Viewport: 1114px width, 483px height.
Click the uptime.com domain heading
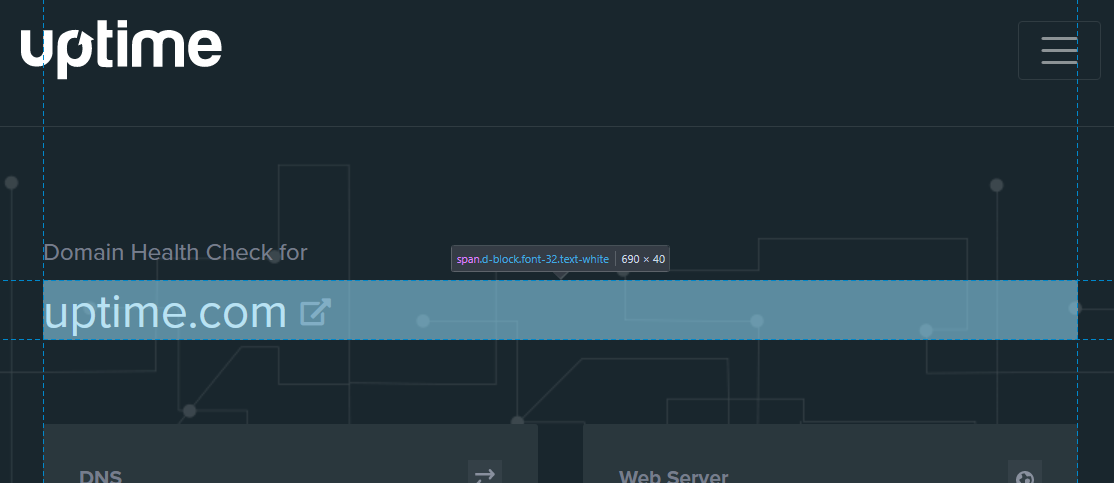point(165,313)
